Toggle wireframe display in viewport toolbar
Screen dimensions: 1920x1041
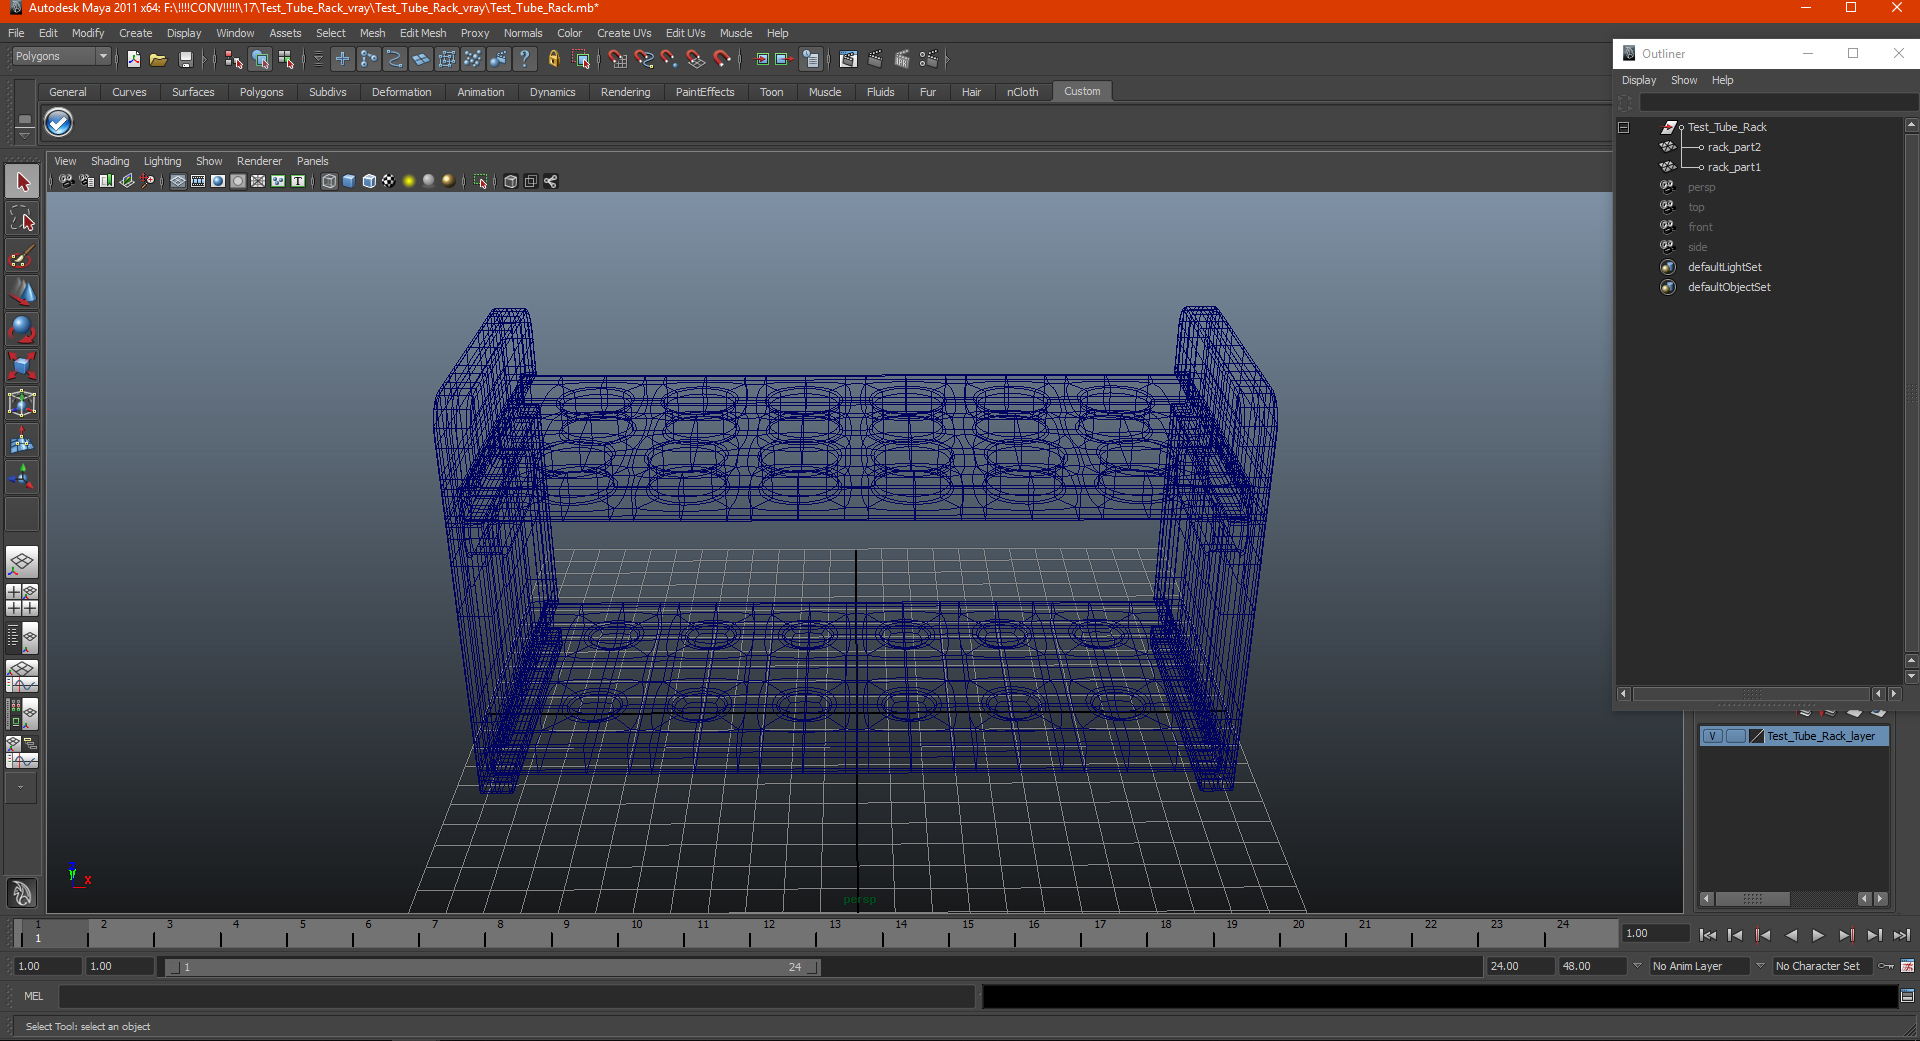pos(329,181)
